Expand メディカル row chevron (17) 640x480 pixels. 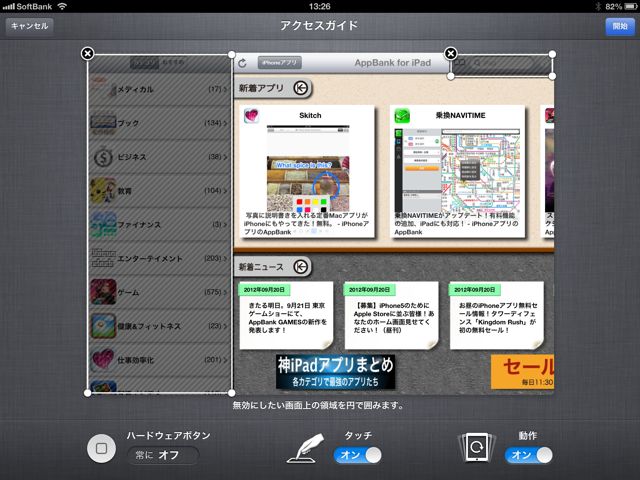(x=225, y=89)
